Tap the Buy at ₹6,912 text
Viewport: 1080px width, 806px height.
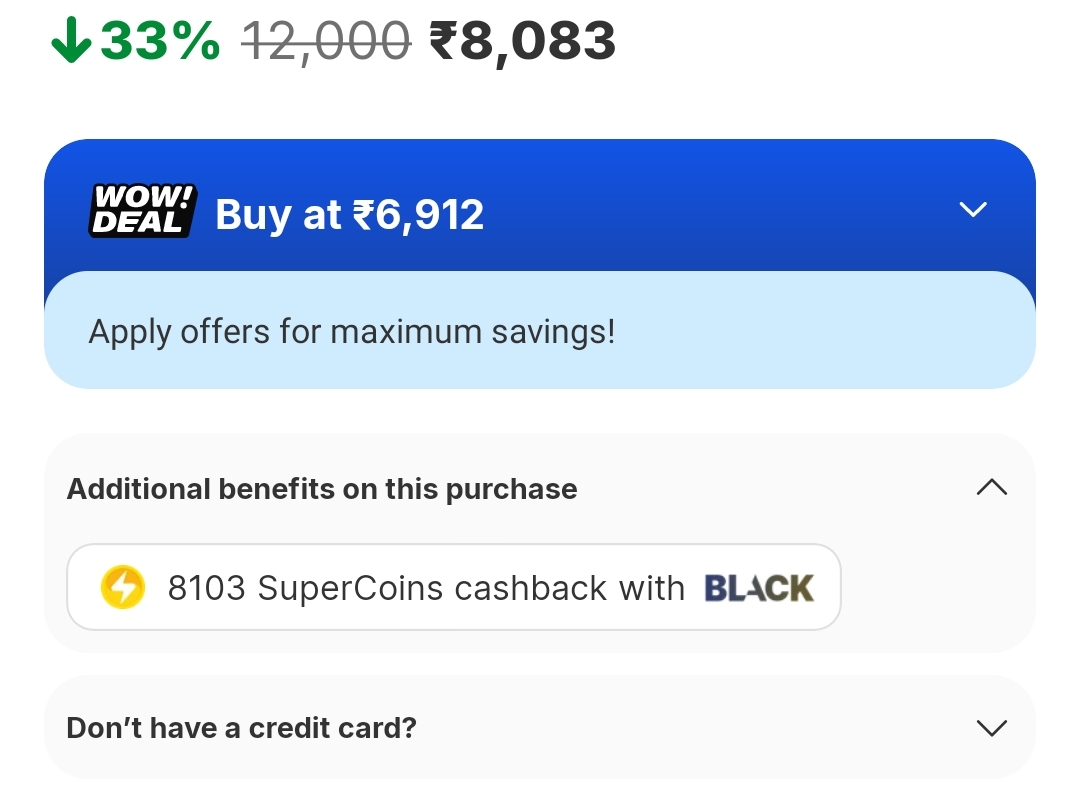[x=350, y=214]
